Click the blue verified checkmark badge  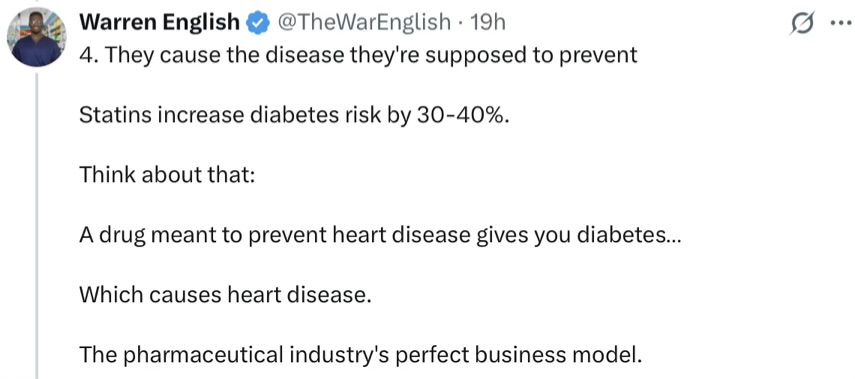[256, 22]
